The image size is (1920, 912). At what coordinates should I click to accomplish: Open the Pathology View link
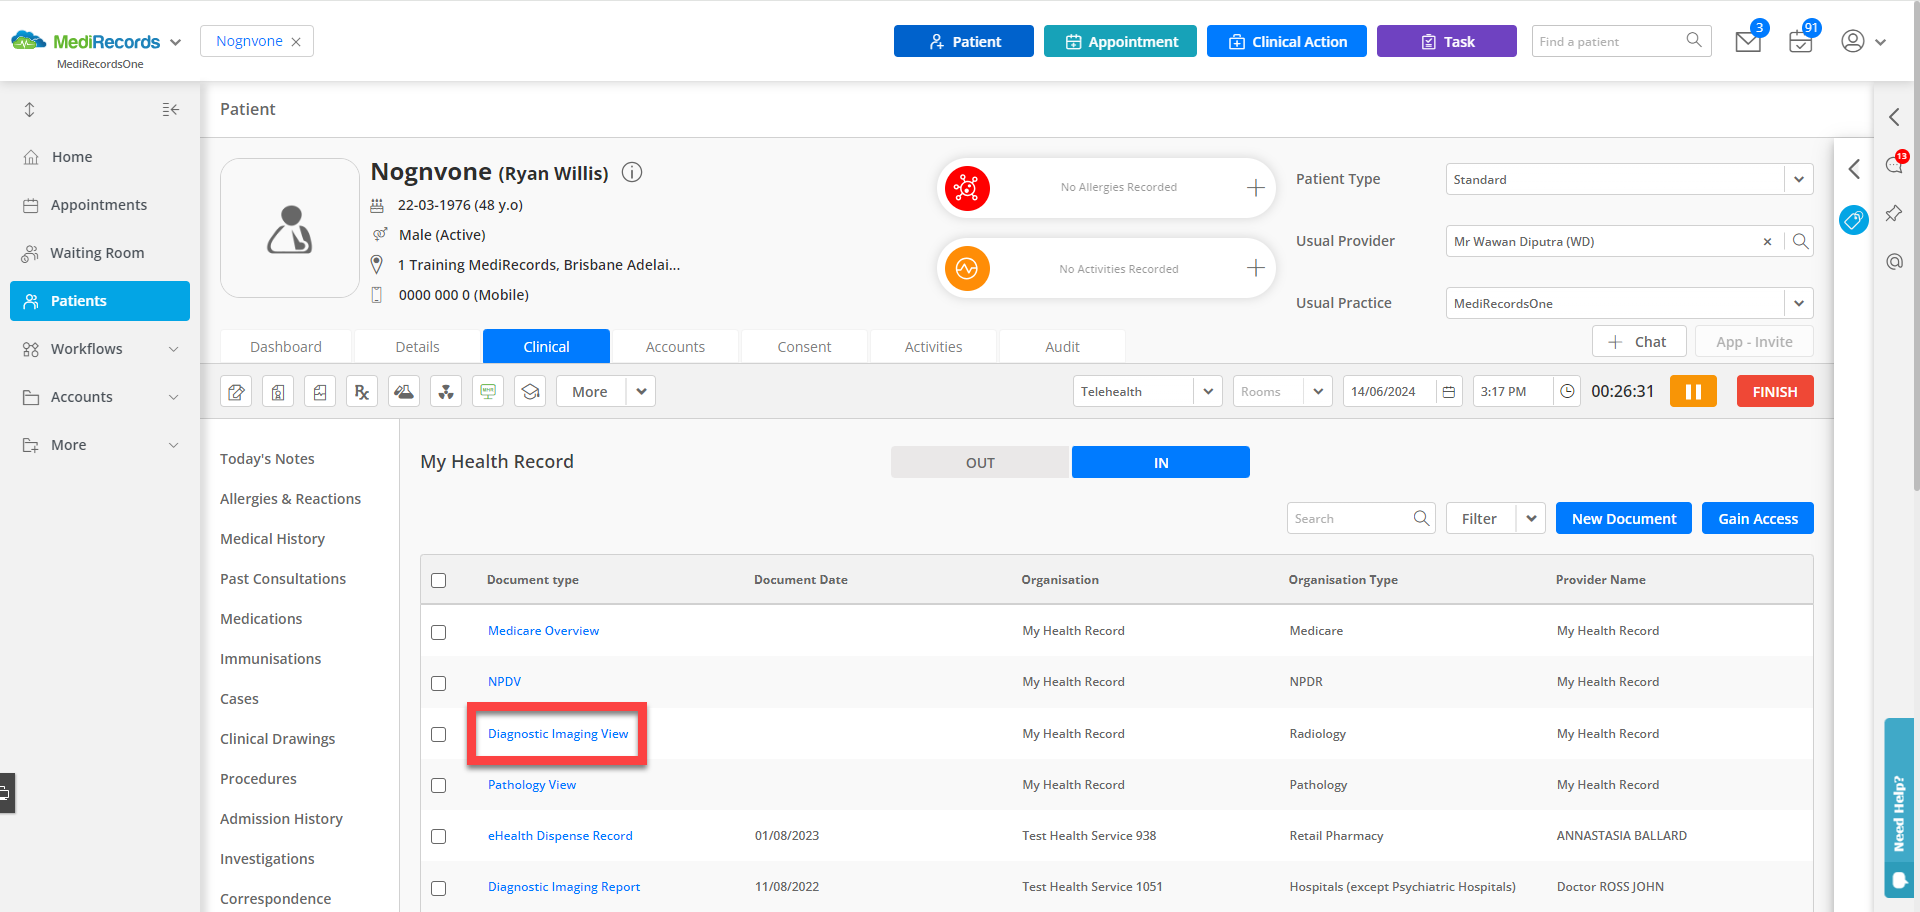pos(532,785)
